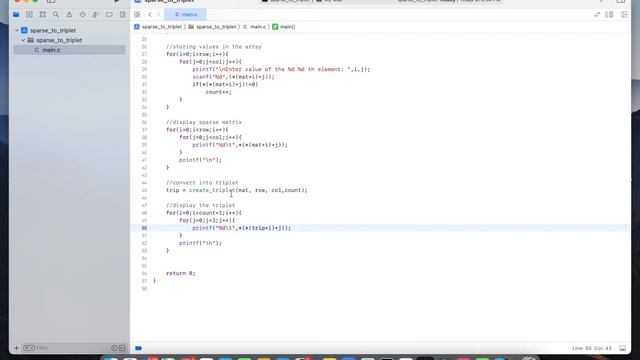Open sparse_to_triplet folder in jump bar
The width and height of the screenshot is (640, 360).
pos(212,27)
